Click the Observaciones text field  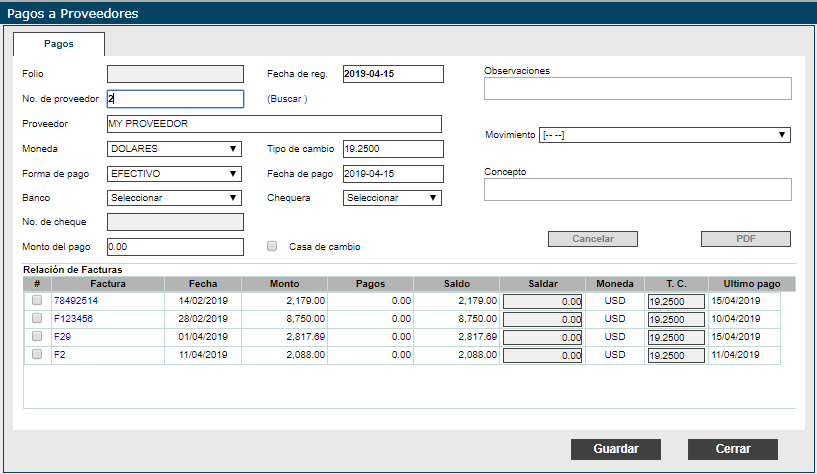(637, 89)
